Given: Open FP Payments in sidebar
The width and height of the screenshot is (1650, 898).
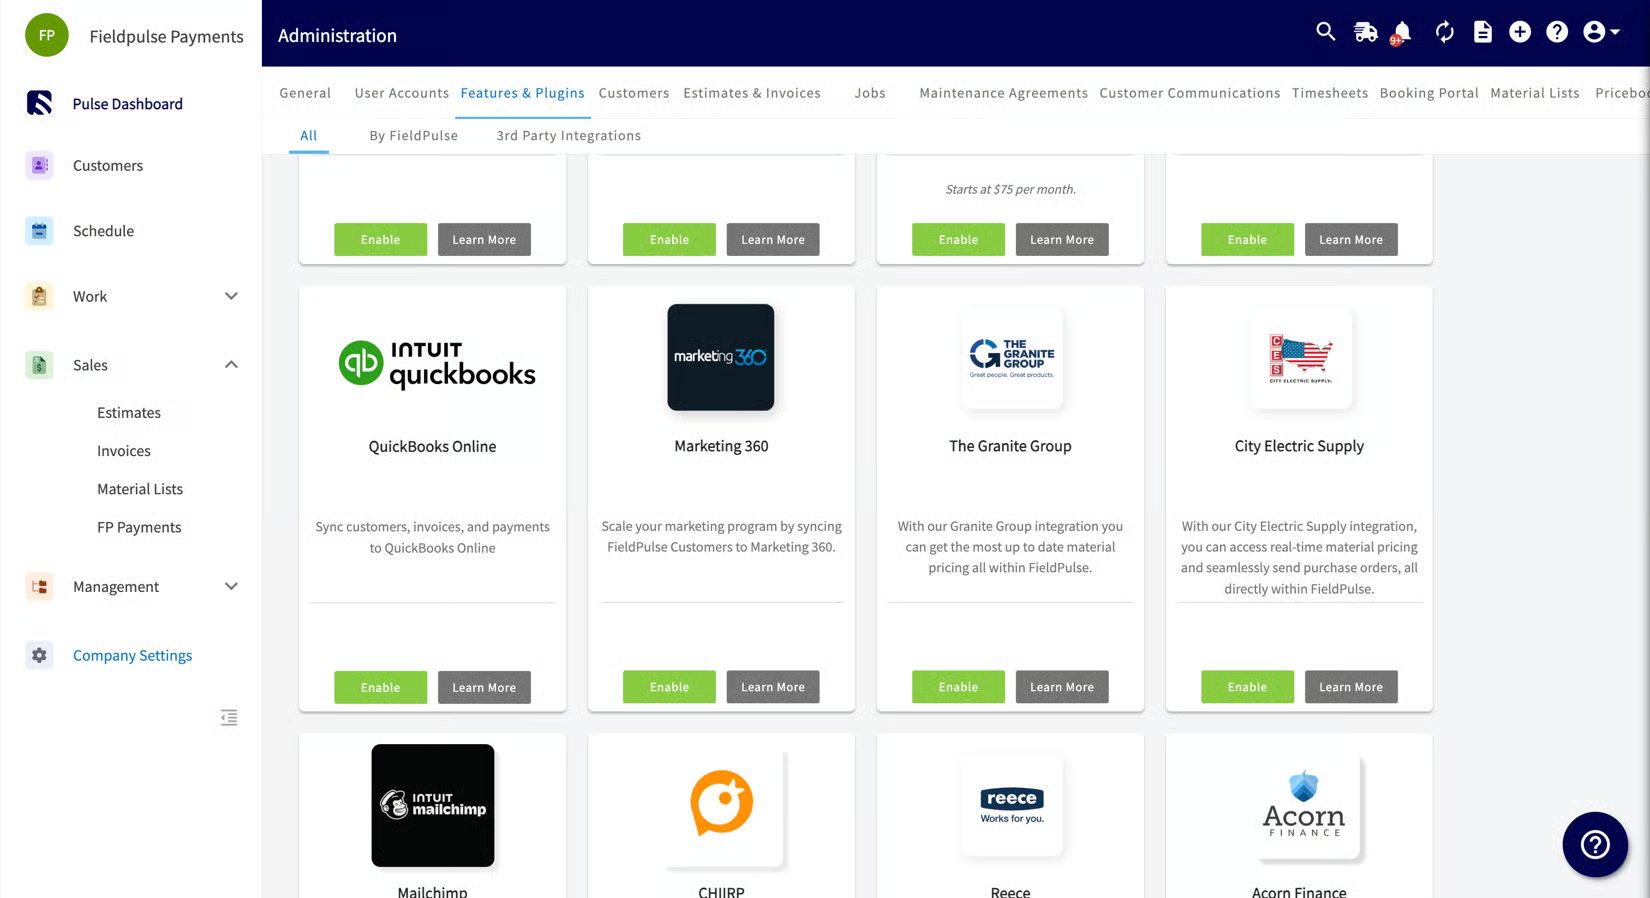Looking at the screenshot, I should coord(139,527).
